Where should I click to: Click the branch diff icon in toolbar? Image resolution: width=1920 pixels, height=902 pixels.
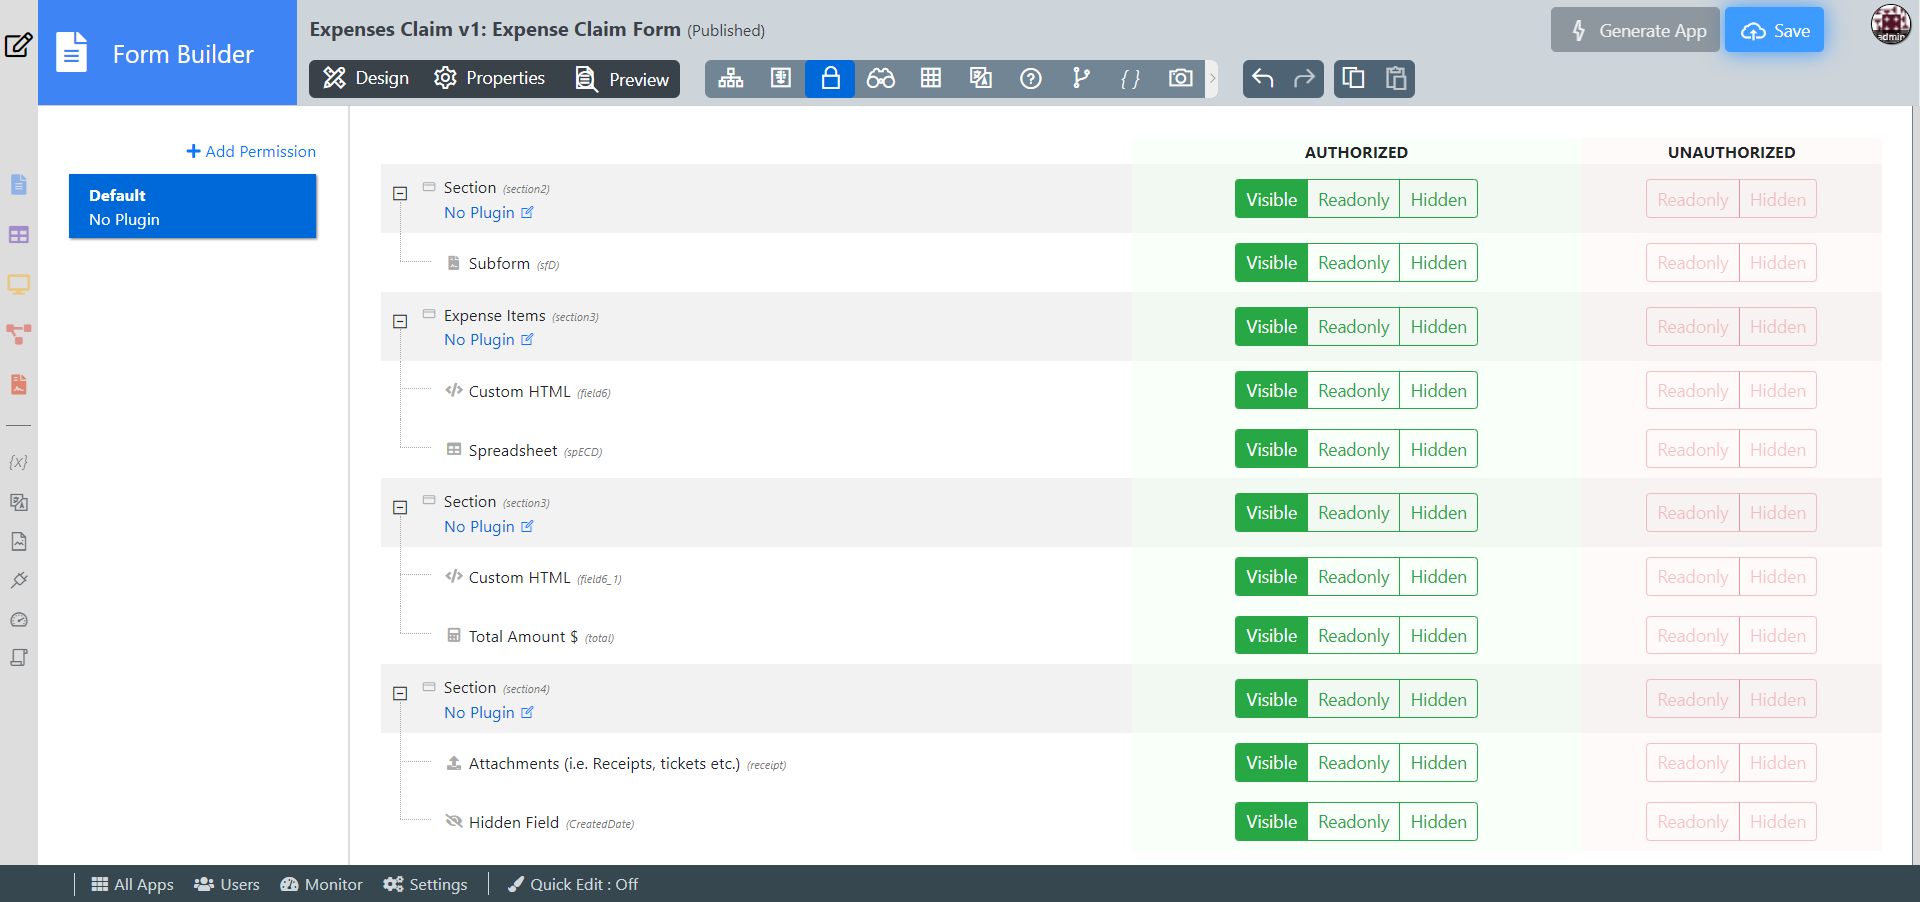point(1081,78)
